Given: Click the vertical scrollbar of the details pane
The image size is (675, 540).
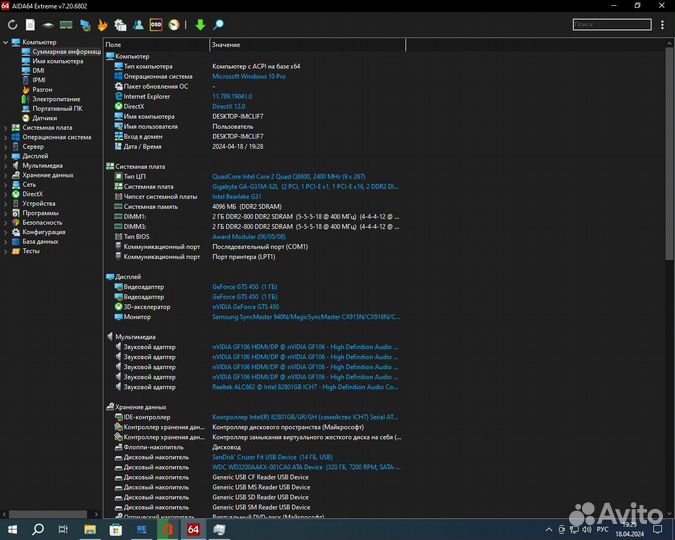Looking at the screenshot, I should (669, 153).
